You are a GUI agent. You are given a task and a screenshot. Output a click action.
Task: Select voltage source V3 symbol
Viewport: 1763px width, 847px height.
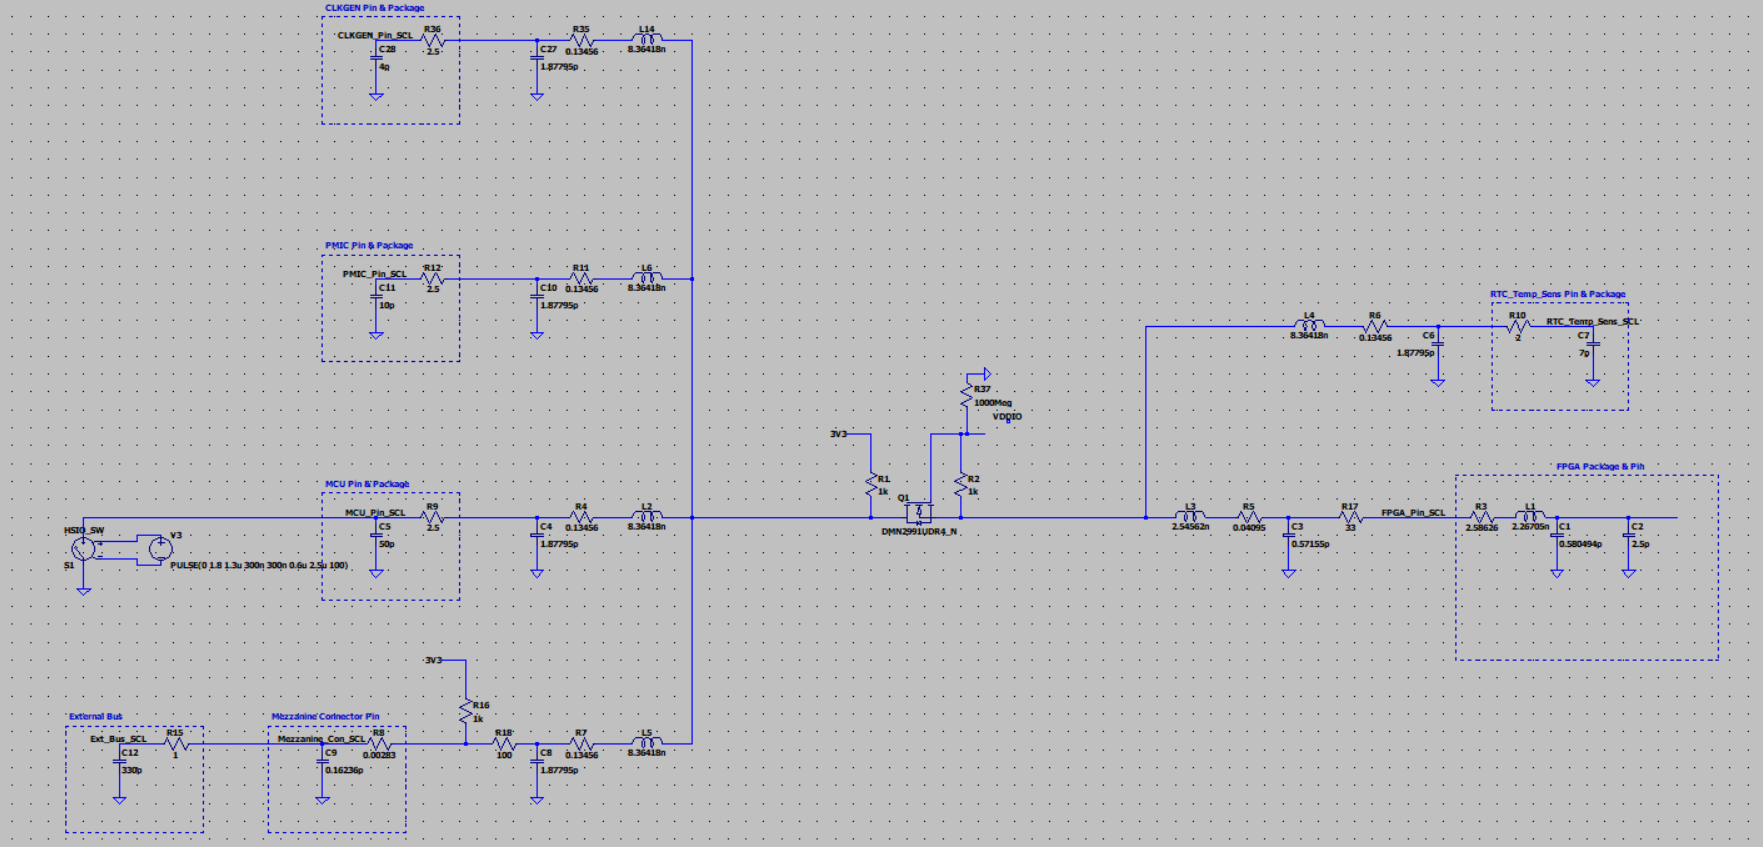pos(160,548)
